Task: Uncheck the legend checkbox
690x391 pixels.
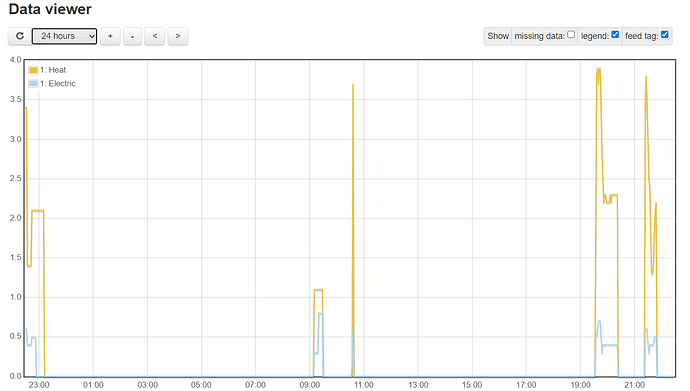Action: [x=615, y=34]
